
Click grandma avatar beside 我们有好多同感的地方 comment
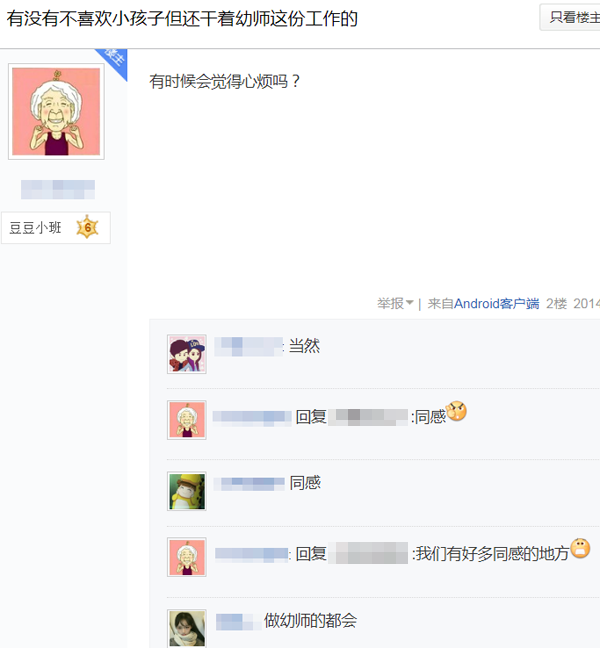187,557
